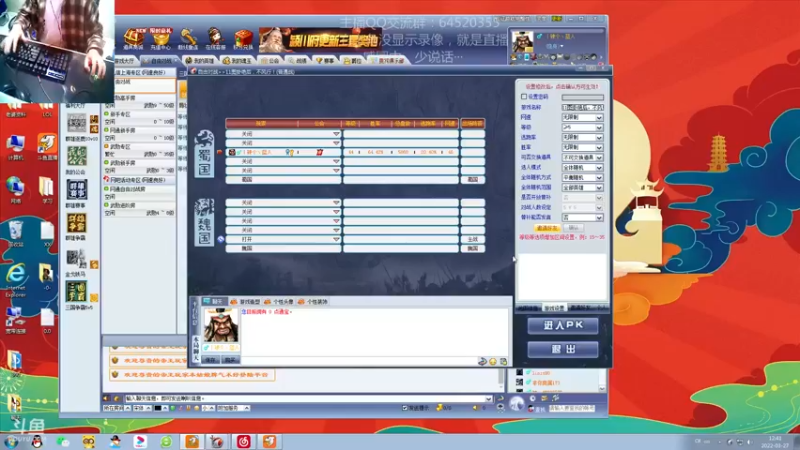This screenshot has width=800, height=450.
Task: Open the 群雄赛事 sidebar icon
Action: [77, 190]
